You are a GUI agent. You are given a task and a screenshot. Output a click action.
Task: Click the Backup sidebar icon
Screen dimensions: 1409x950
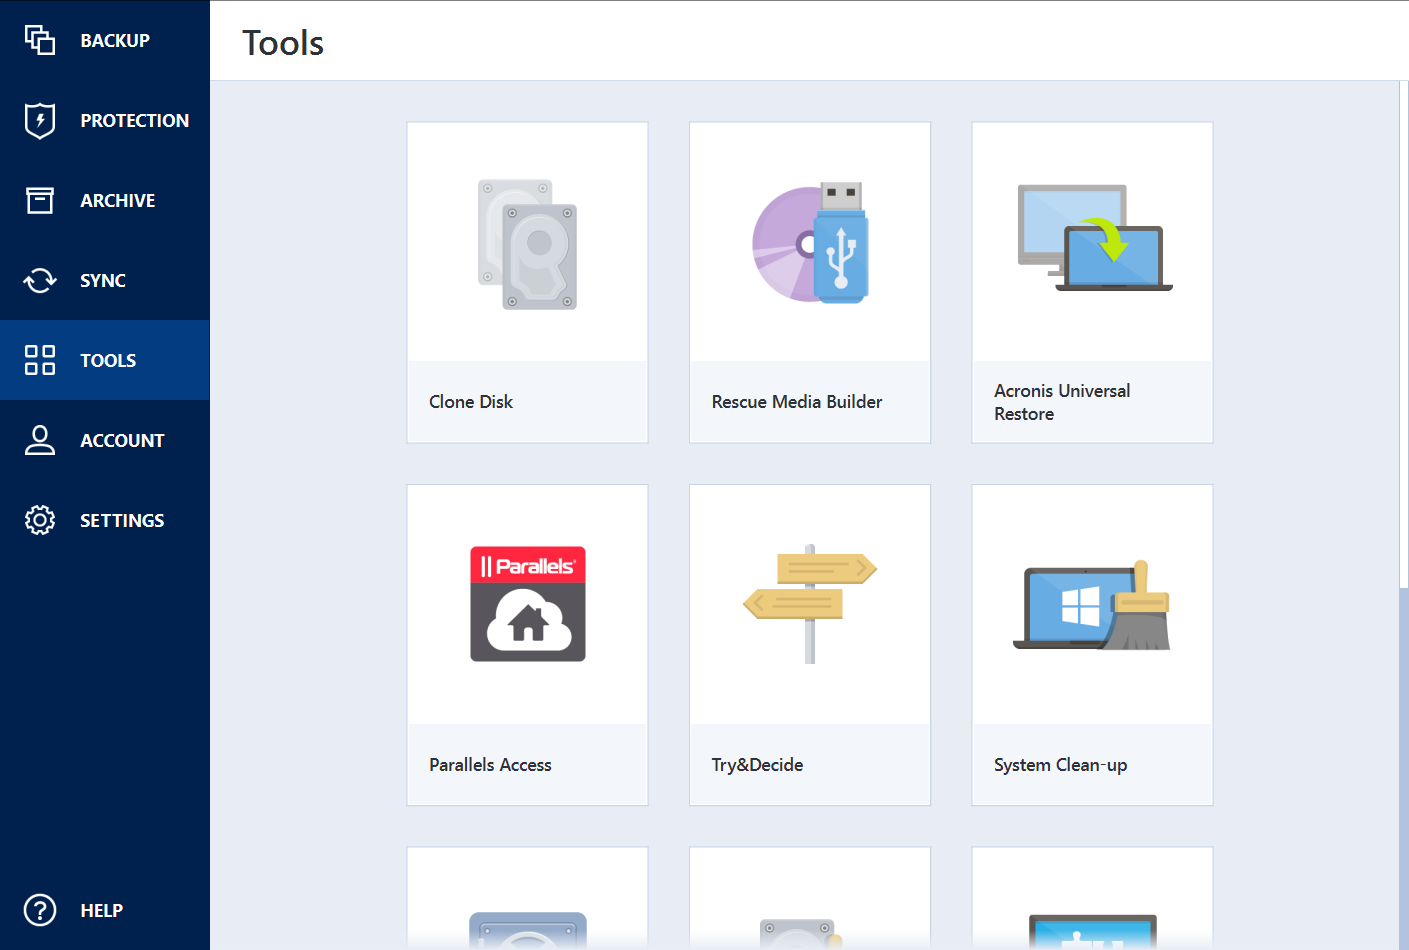tap(40, 40)
